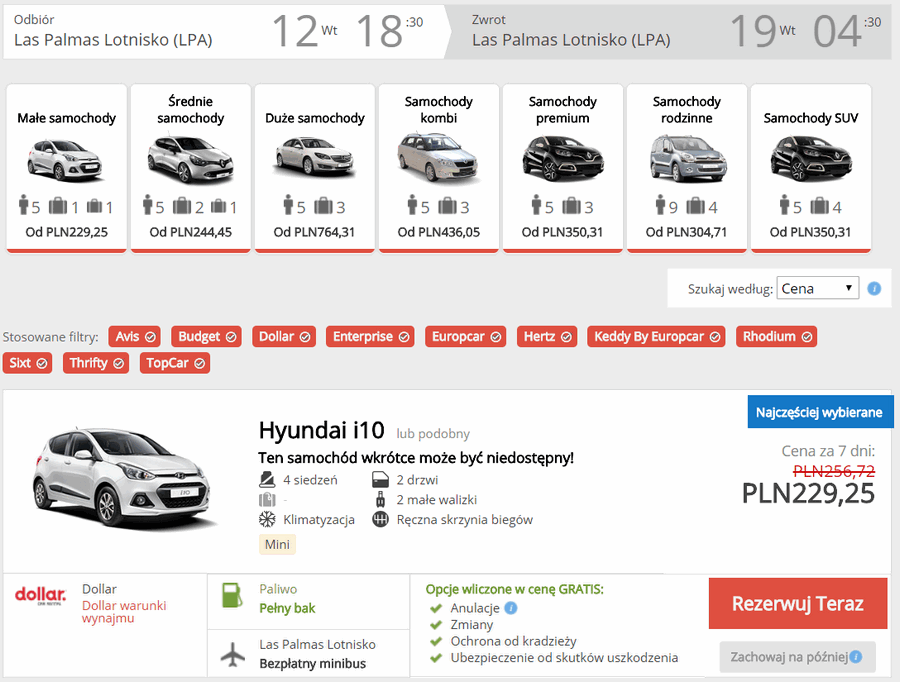Screen dimensions: 900x682
Task: Select the Małe samochody category card
Action: (x=67, y=168)
